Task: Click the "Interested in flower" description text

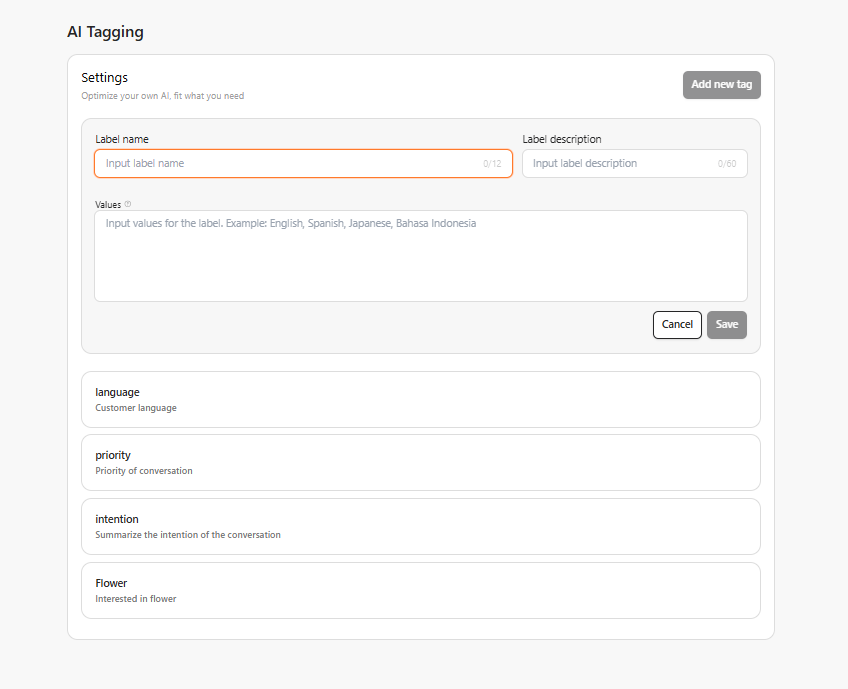Action: 135,599
